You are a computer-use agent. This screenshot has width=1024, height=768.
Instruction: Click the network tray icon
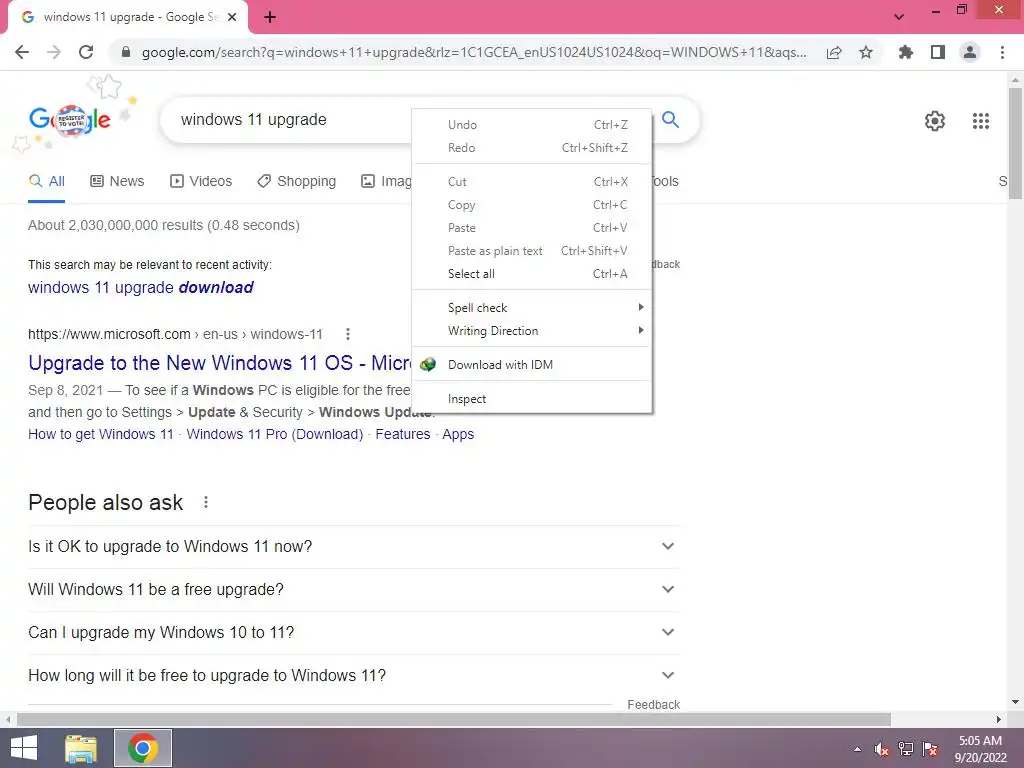pos(906,749)
